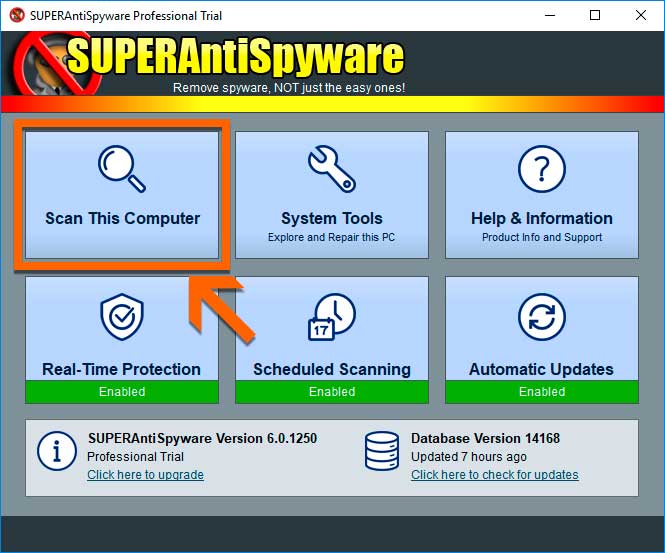Image resolution: width=665 pixels, height=553 pixels.
Task: Click 'Explore and Repair this PC' text
Action: coord(331,237)
